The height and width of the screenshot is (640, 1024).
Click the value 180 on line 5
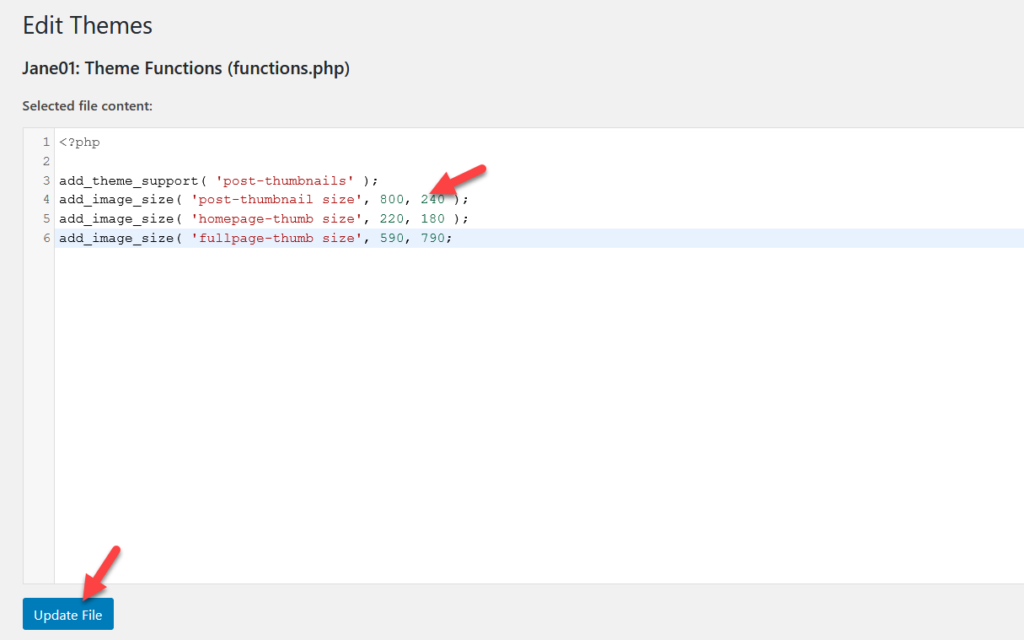pos(432,219)
